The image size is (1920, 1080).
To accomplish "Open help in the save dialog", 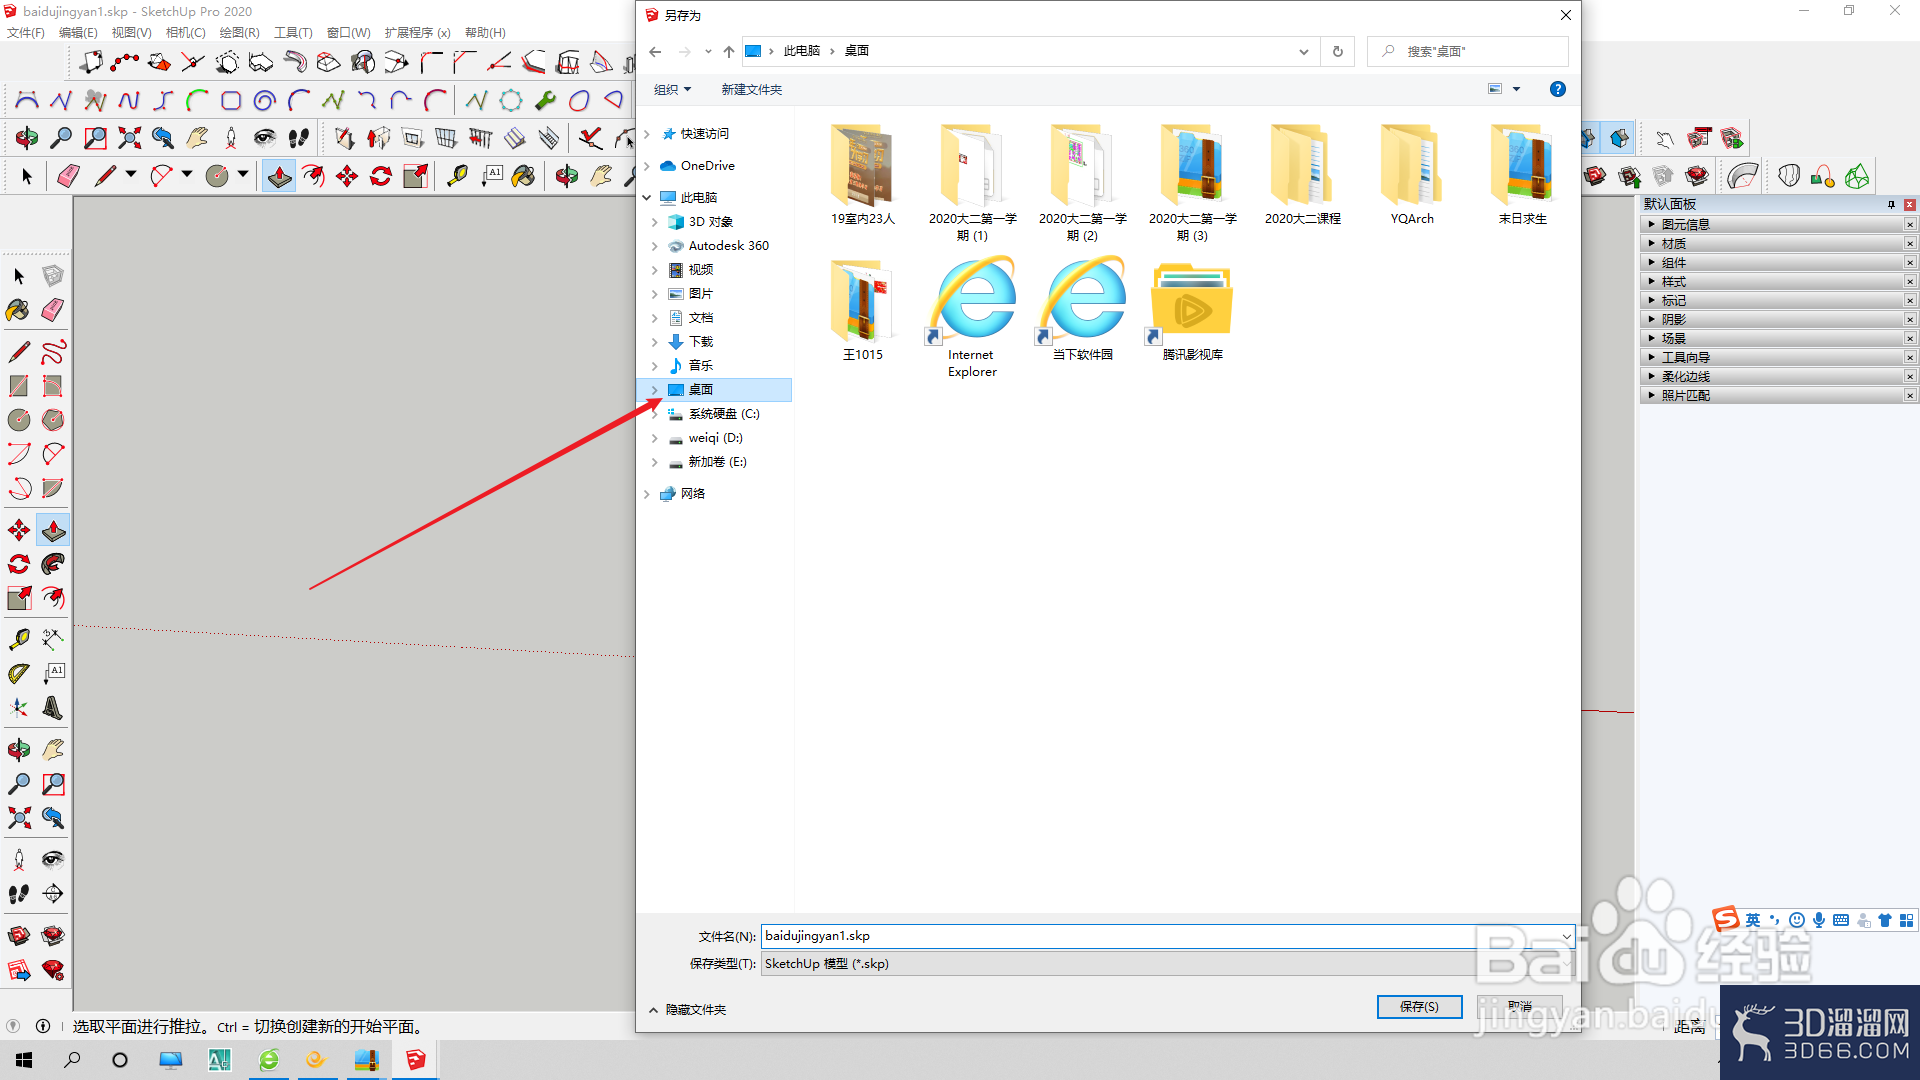I will coord(1557,89).
